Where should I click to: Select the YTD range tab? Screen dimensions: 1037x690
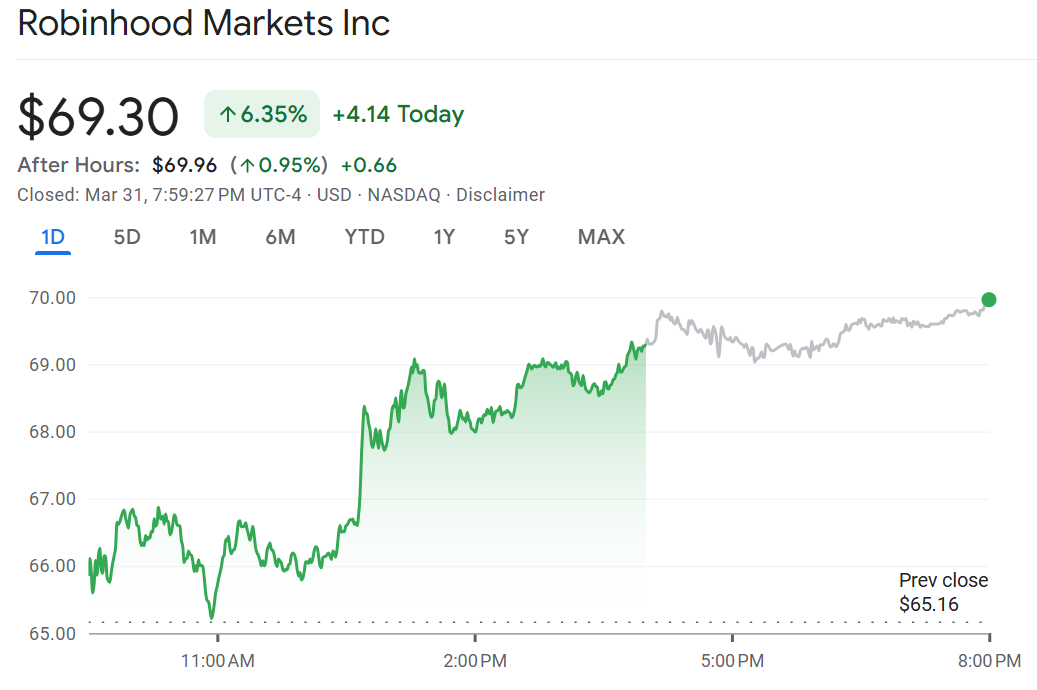pos(364,237)
